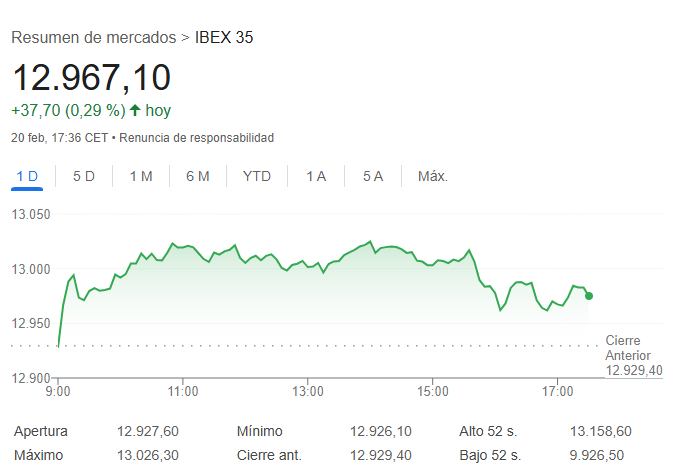This screenshot has width=688, height=475.
Task: Click the Apertura value 12.927,60
Action: pyautogui.click(x=147, y=431)
